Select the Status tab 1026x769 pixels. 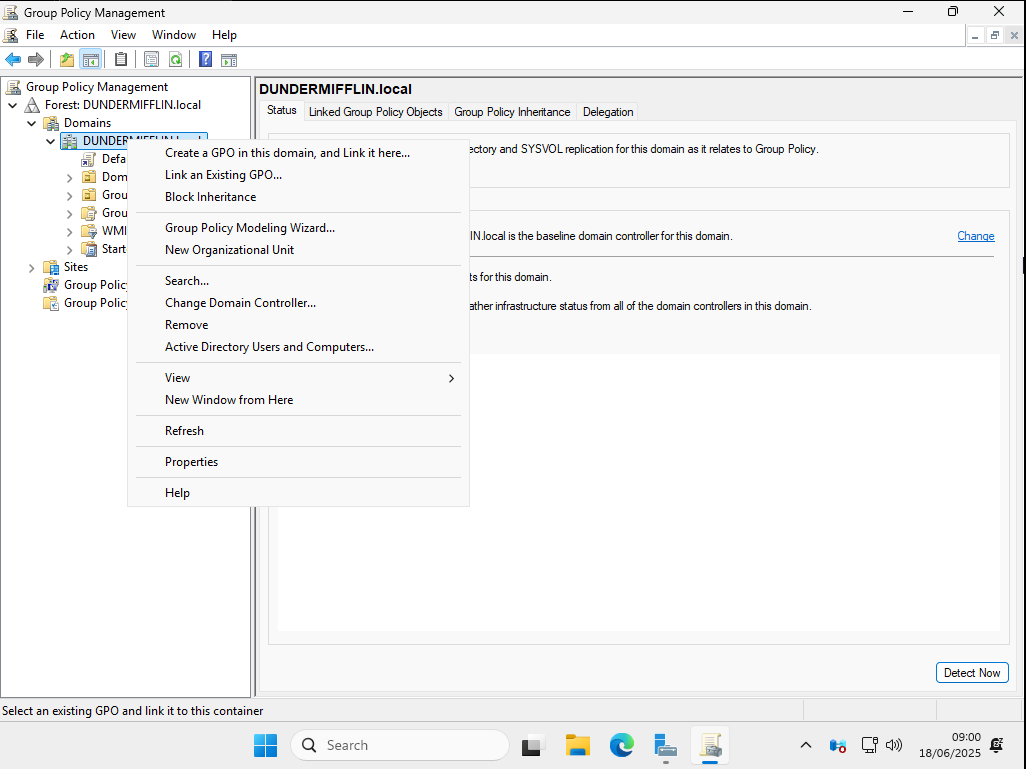pyautogui.click(x=282, y=111)
